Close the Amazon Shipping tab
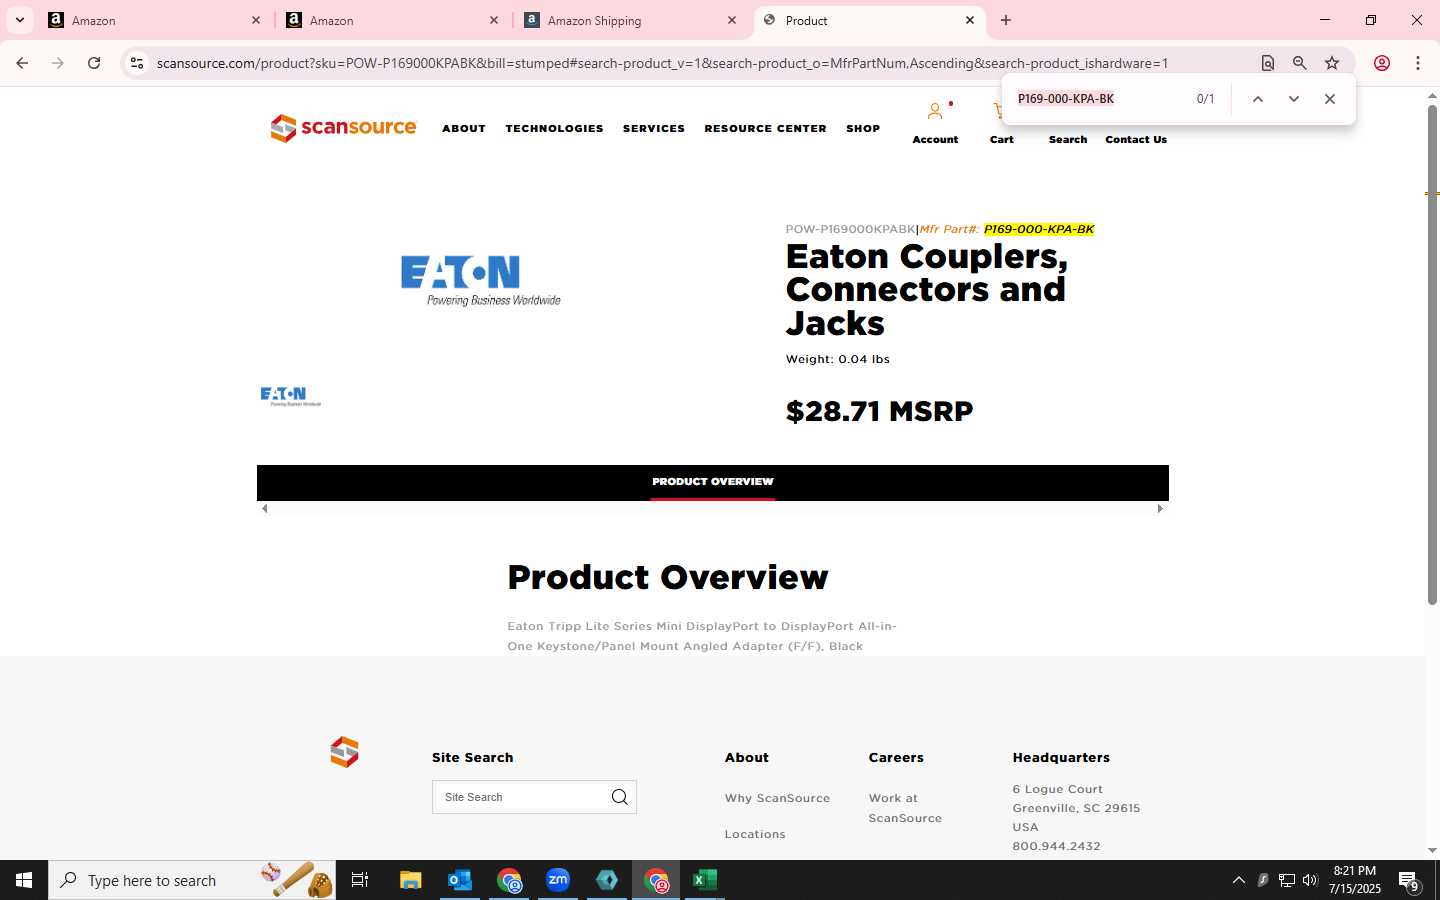 [x=732, y=20]
